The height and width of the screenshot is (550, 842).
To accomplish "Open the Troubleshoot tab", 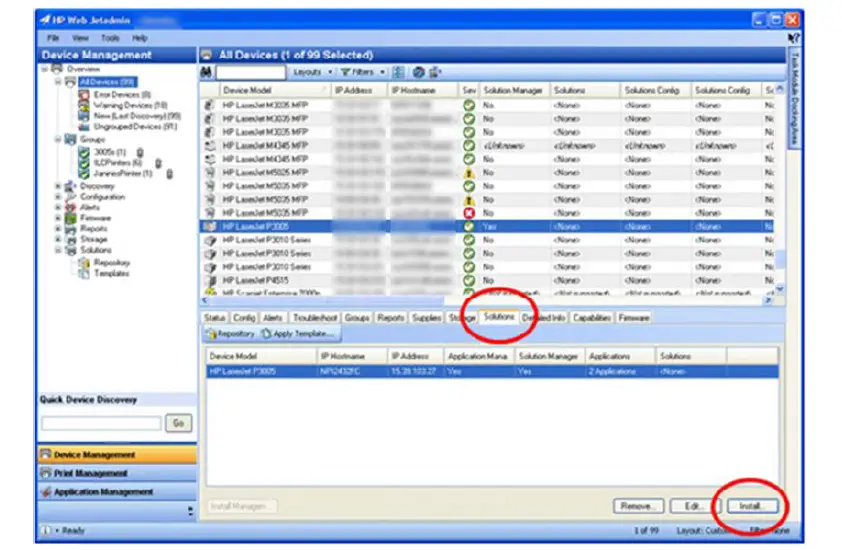I will [315, 318].
